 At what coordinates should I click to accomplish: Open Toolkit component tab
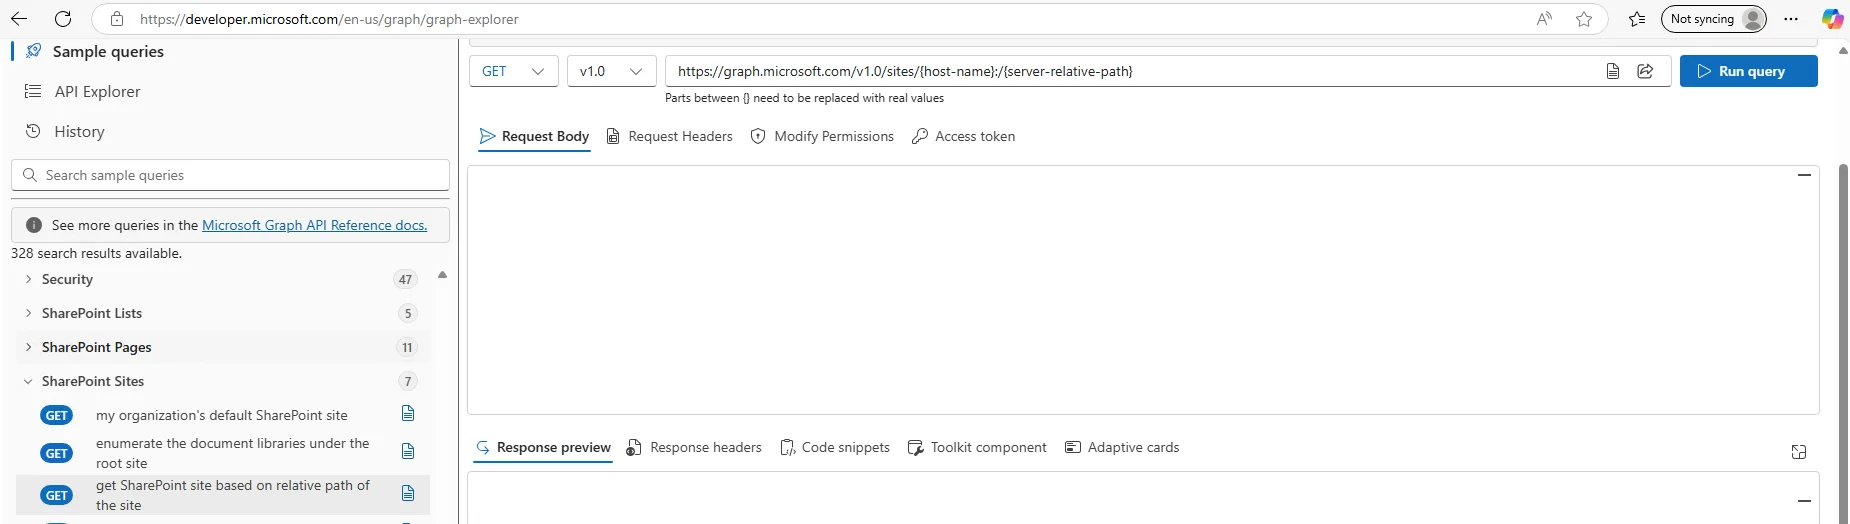tap(977, 447)
